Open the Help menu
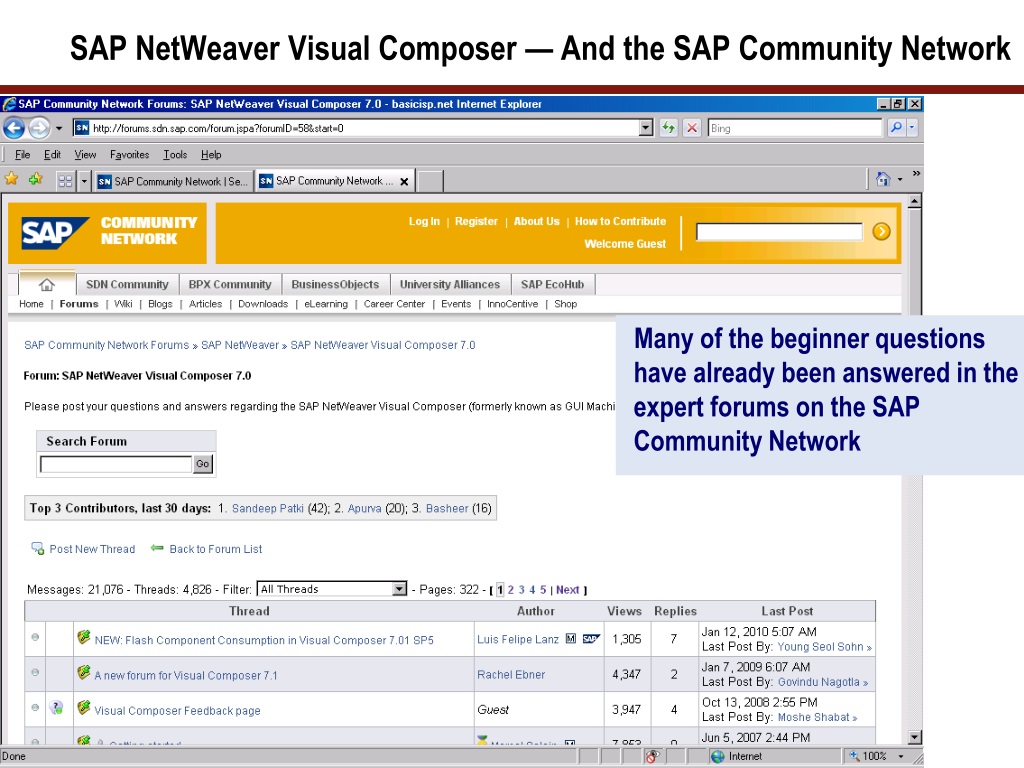 211,155
